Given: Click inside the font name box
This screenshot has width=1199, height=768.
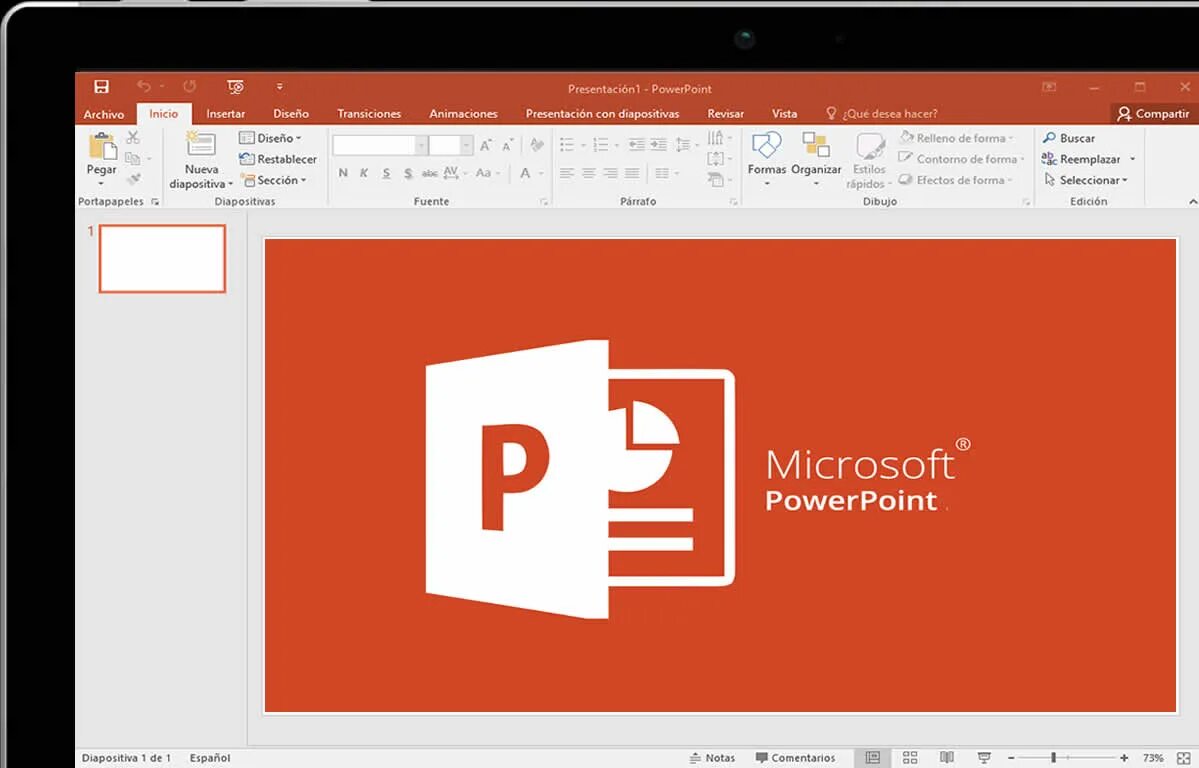Looking at the screenshot, I should (x=374, y=145).
